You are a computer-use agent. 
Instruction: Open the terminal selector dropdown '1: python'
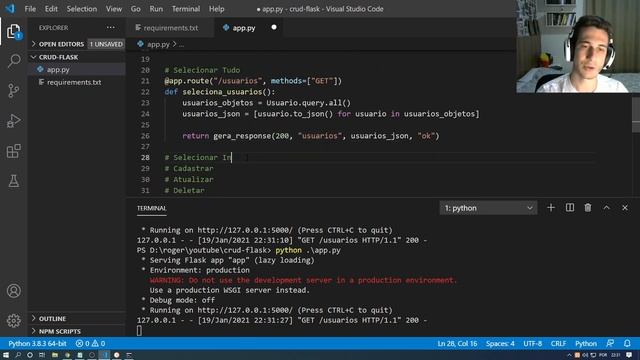tap(488, 208)
